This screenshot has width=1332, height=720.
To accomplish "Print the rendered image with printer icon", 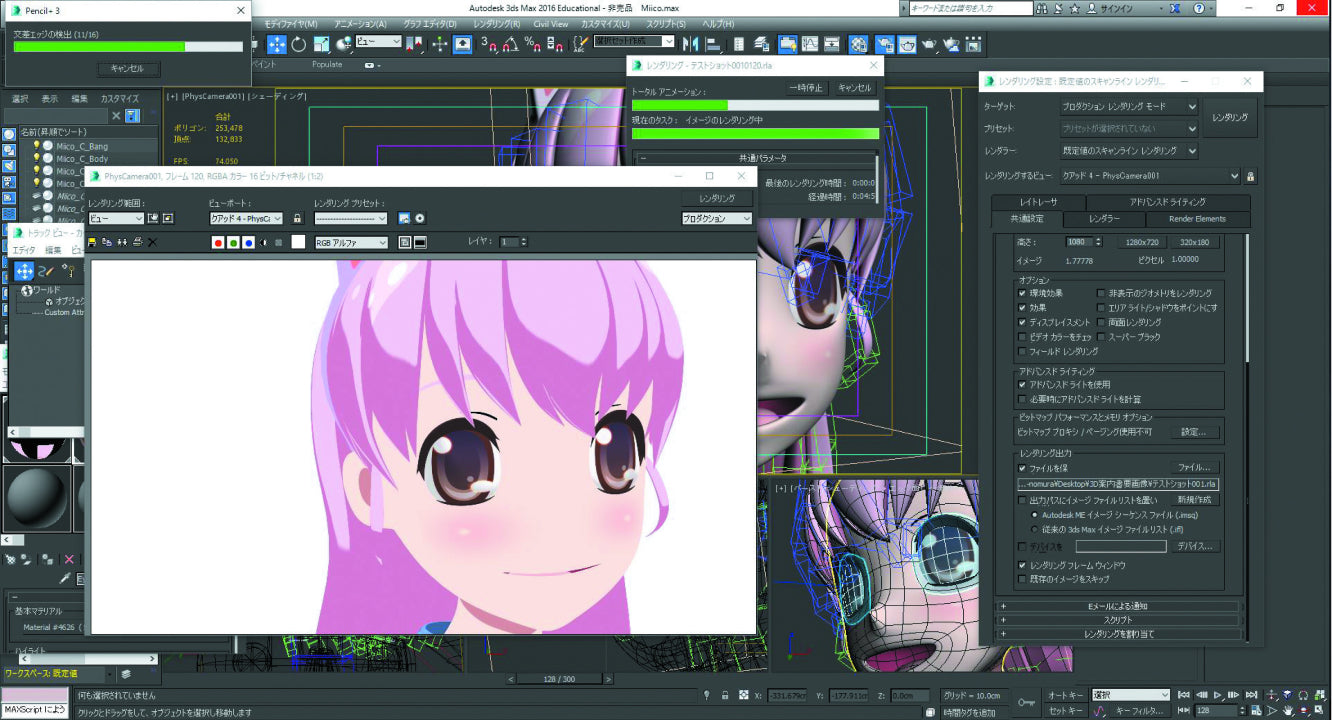I will 137,242.
